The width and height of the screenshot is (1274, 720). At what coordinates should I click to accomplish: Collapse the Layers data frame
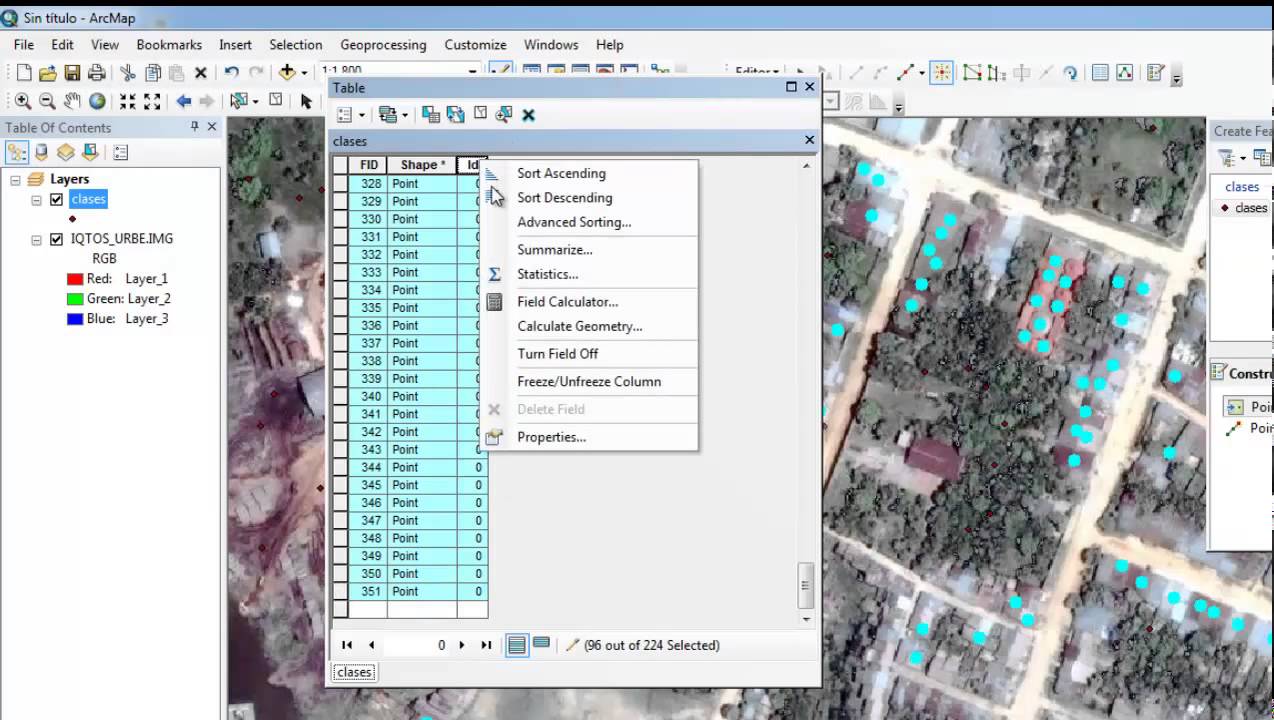16,180
